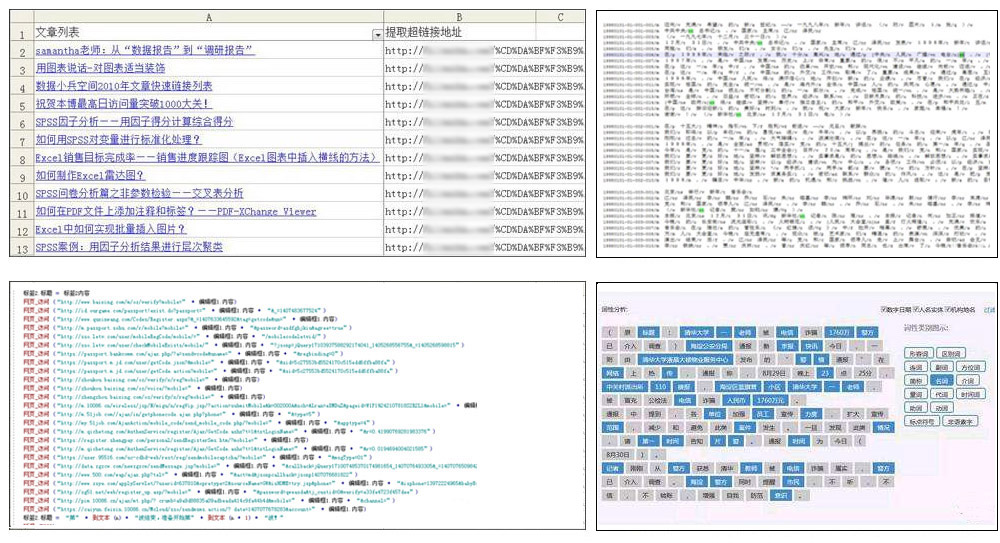
Task: Select the 简称 word class button
Action: click(x=916, y=380)
